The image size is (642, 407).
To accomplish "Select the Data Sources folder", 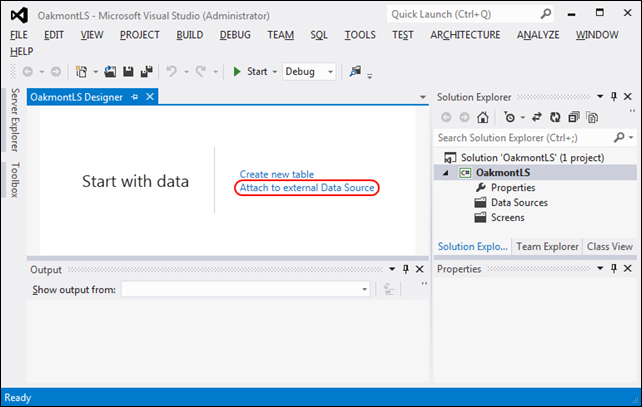I will point(519,203).
